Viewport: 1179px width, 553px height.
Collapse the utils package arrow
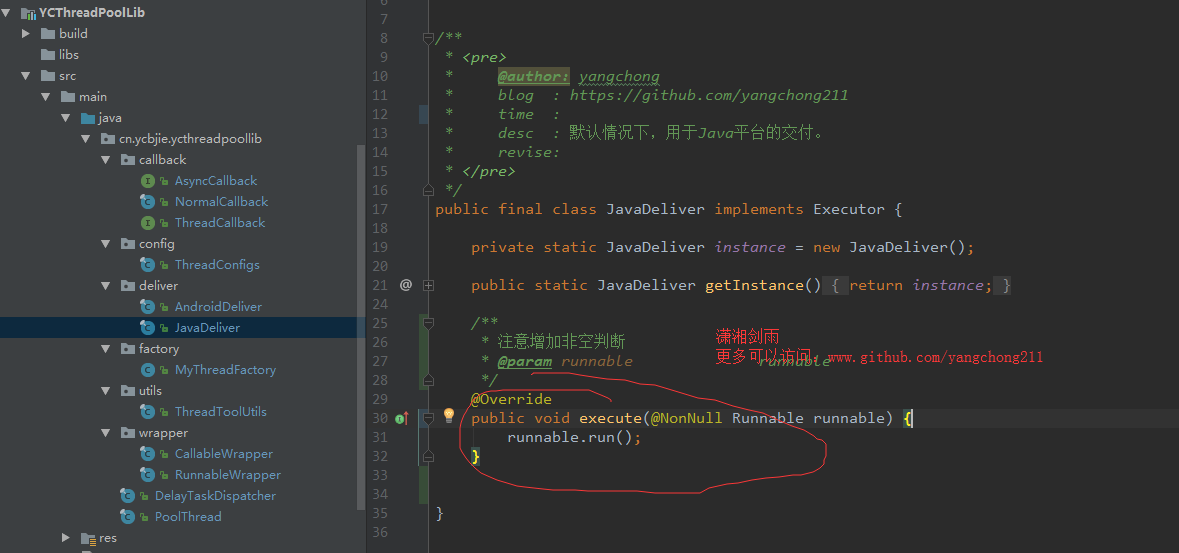pos(105,391)
